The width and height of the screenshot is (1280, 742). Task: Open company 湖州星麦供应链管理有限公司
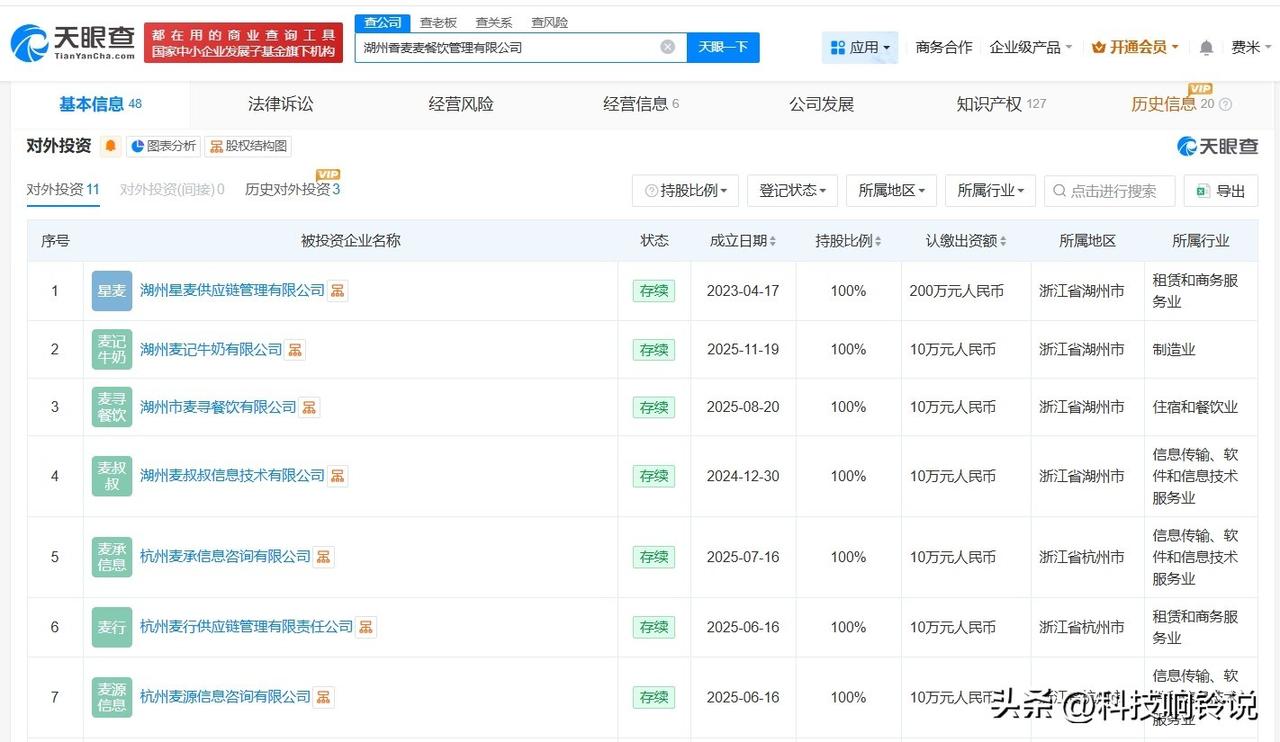tap(233, 291)
